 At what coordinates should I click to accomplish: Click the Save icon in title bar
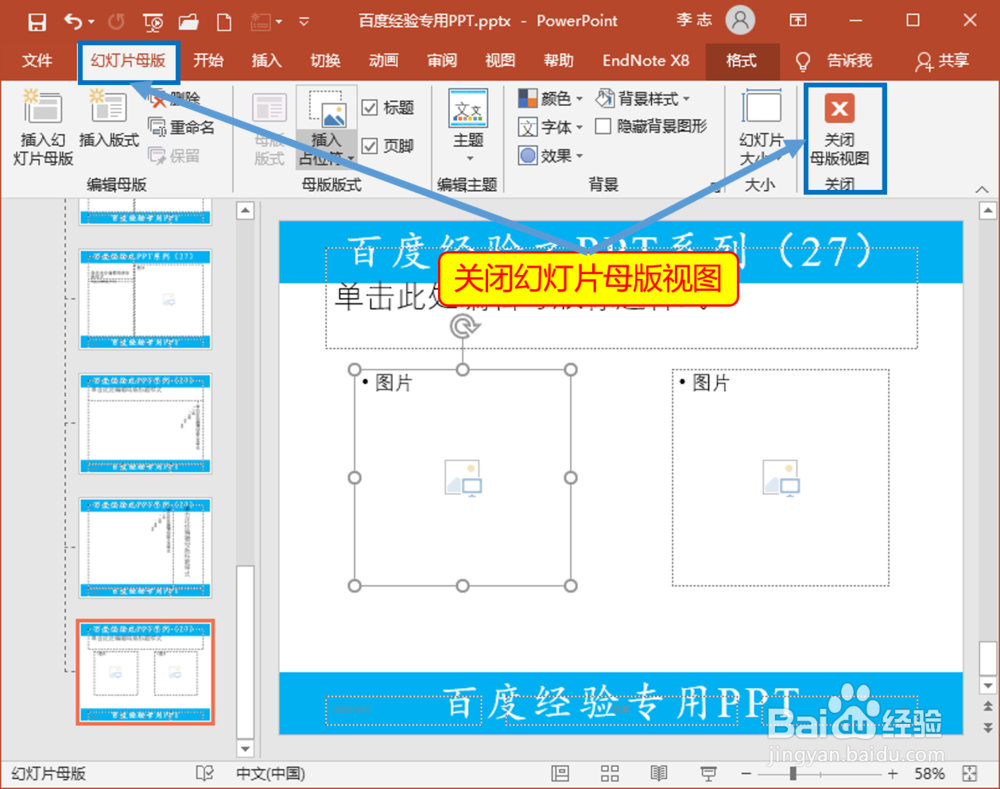pyautogui.click(x=36, y=22)
